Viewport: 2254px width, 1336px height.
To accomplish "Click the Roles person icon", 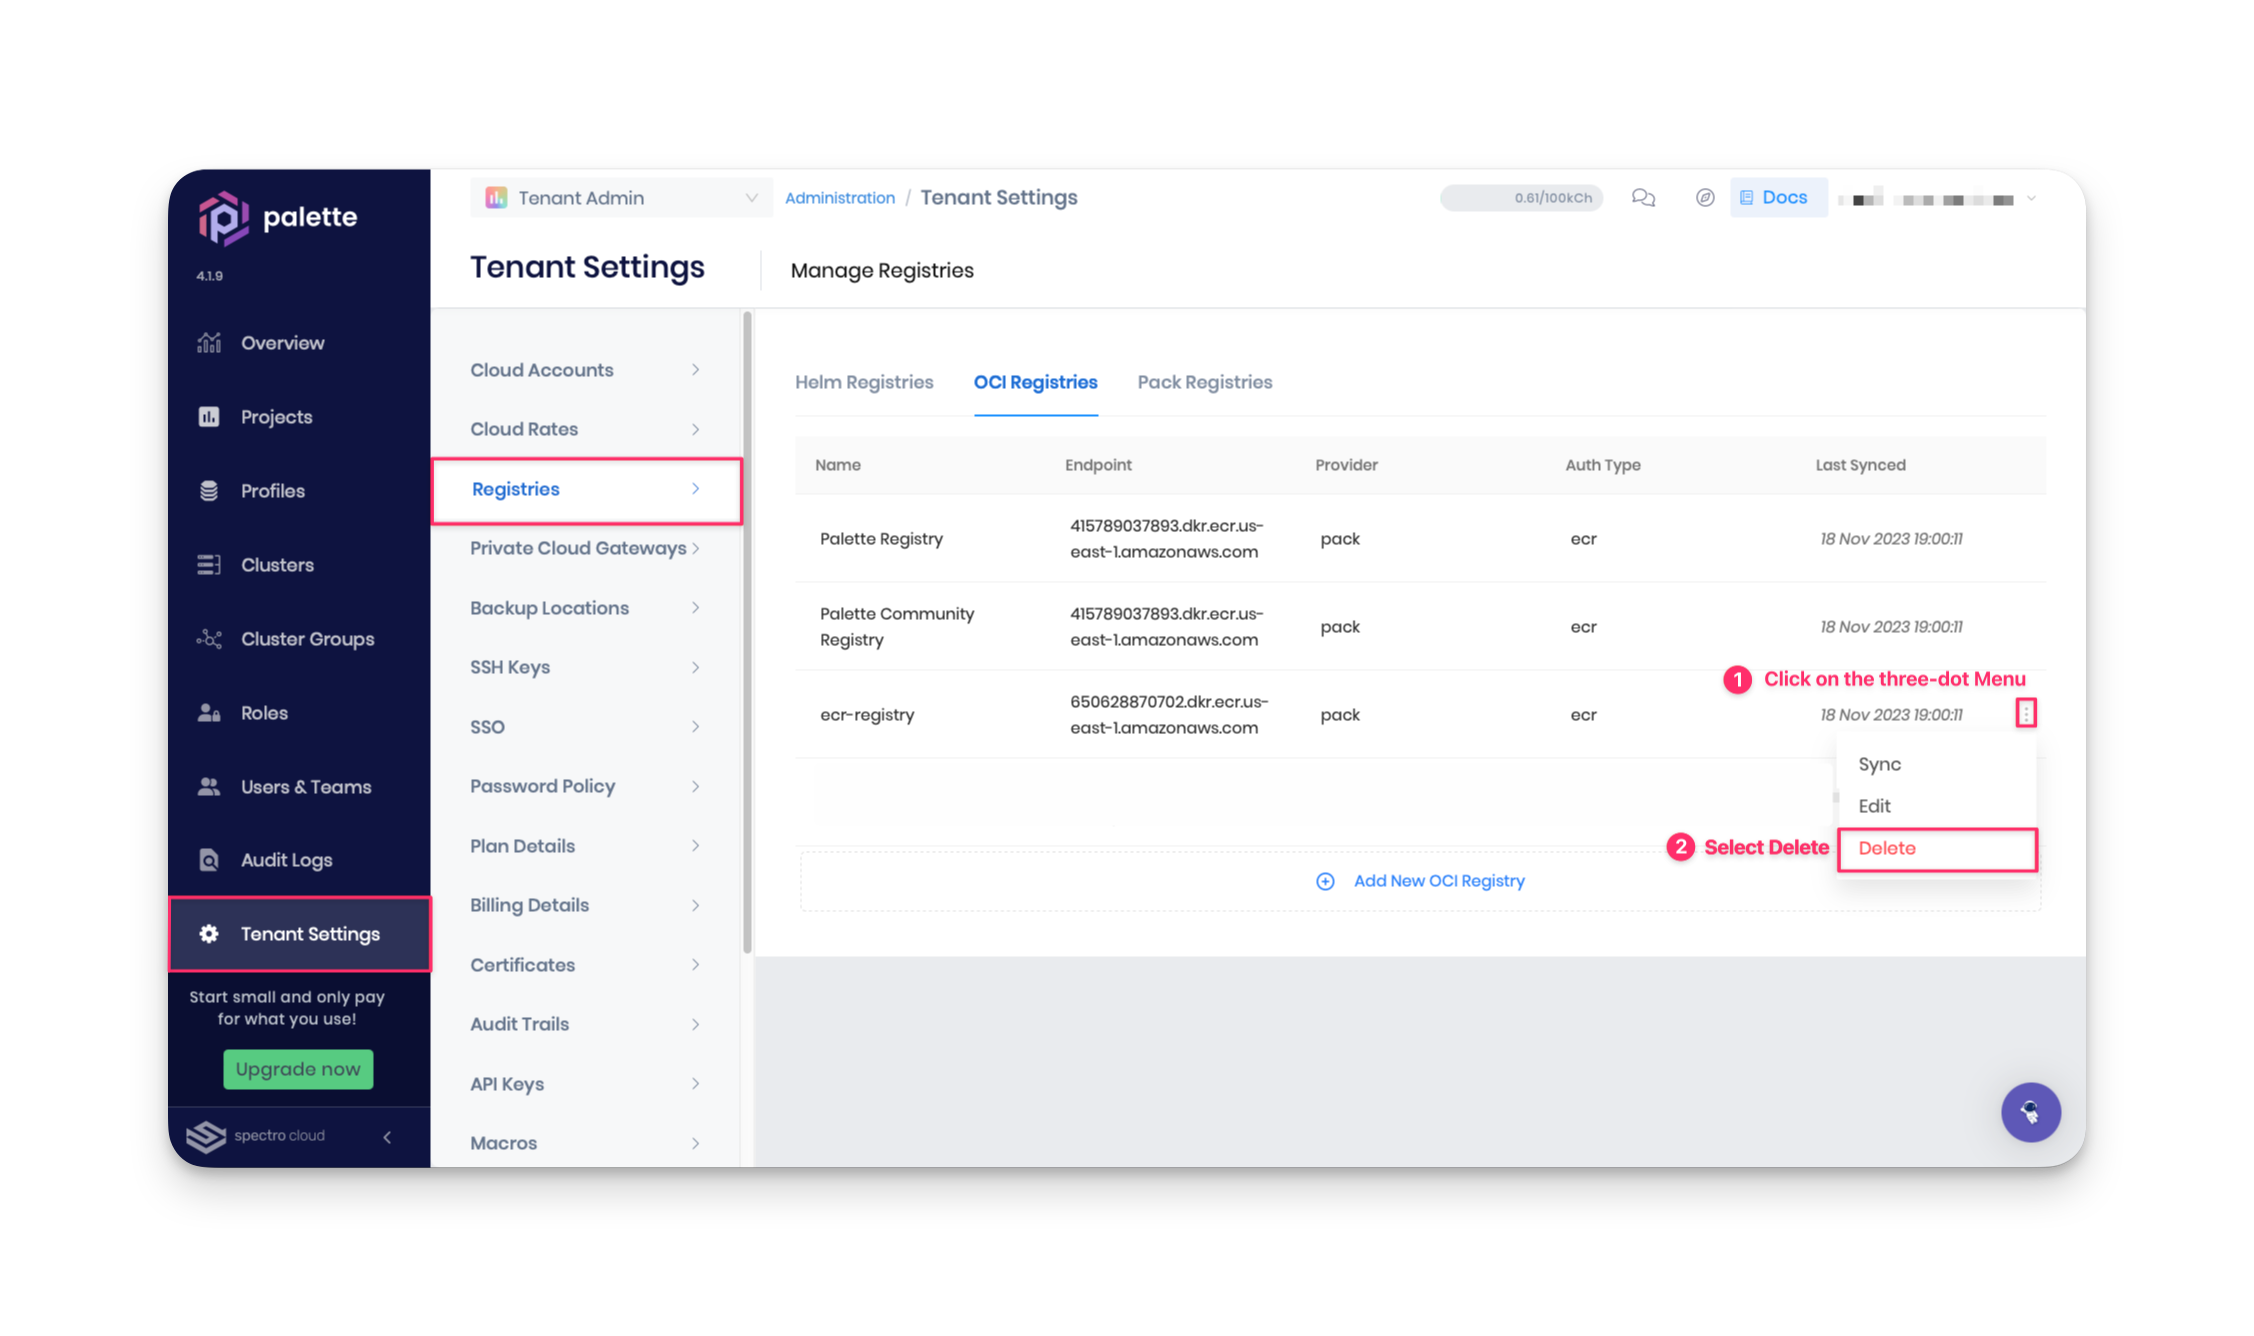I will coord(209,713).
